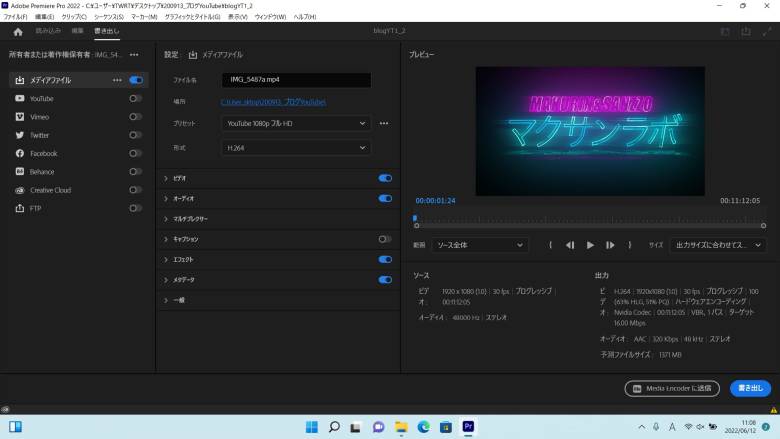The height and width of the screenshot is (439, 780).
Task: Open the output location link
Action: 273,102
